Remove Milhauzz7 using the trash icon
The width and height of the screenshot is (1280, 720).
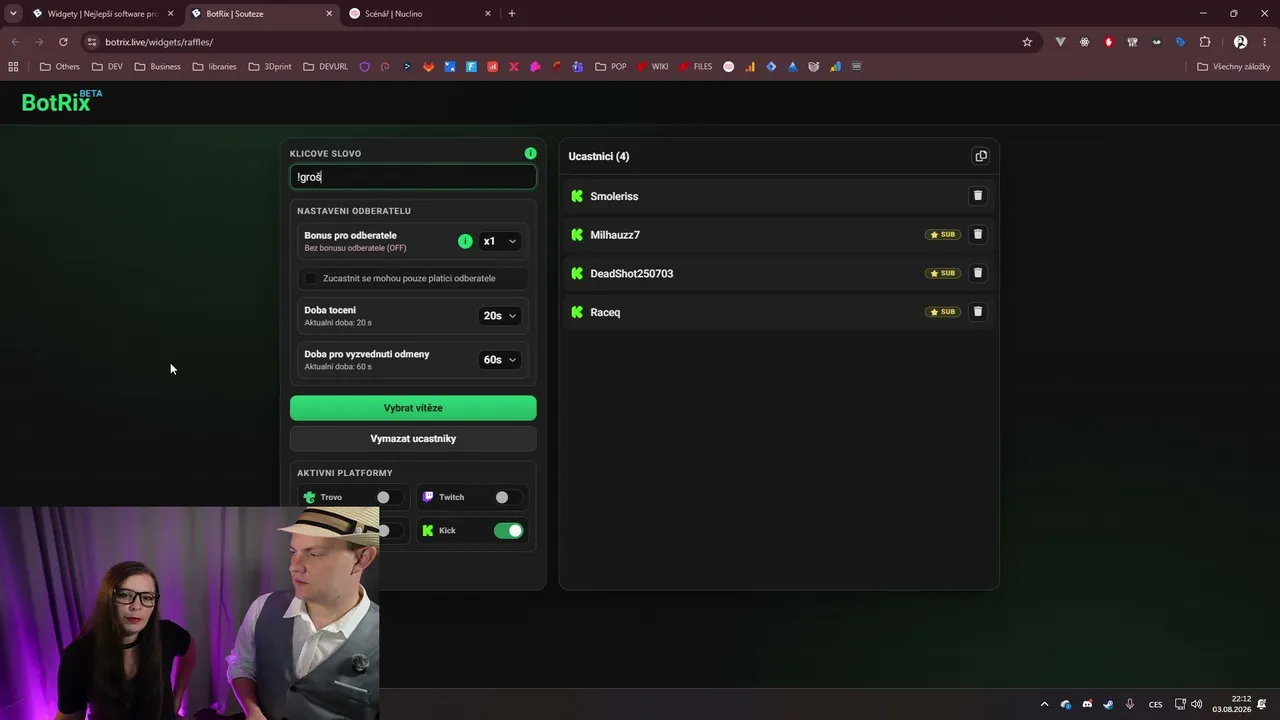(x=978, y=234)
